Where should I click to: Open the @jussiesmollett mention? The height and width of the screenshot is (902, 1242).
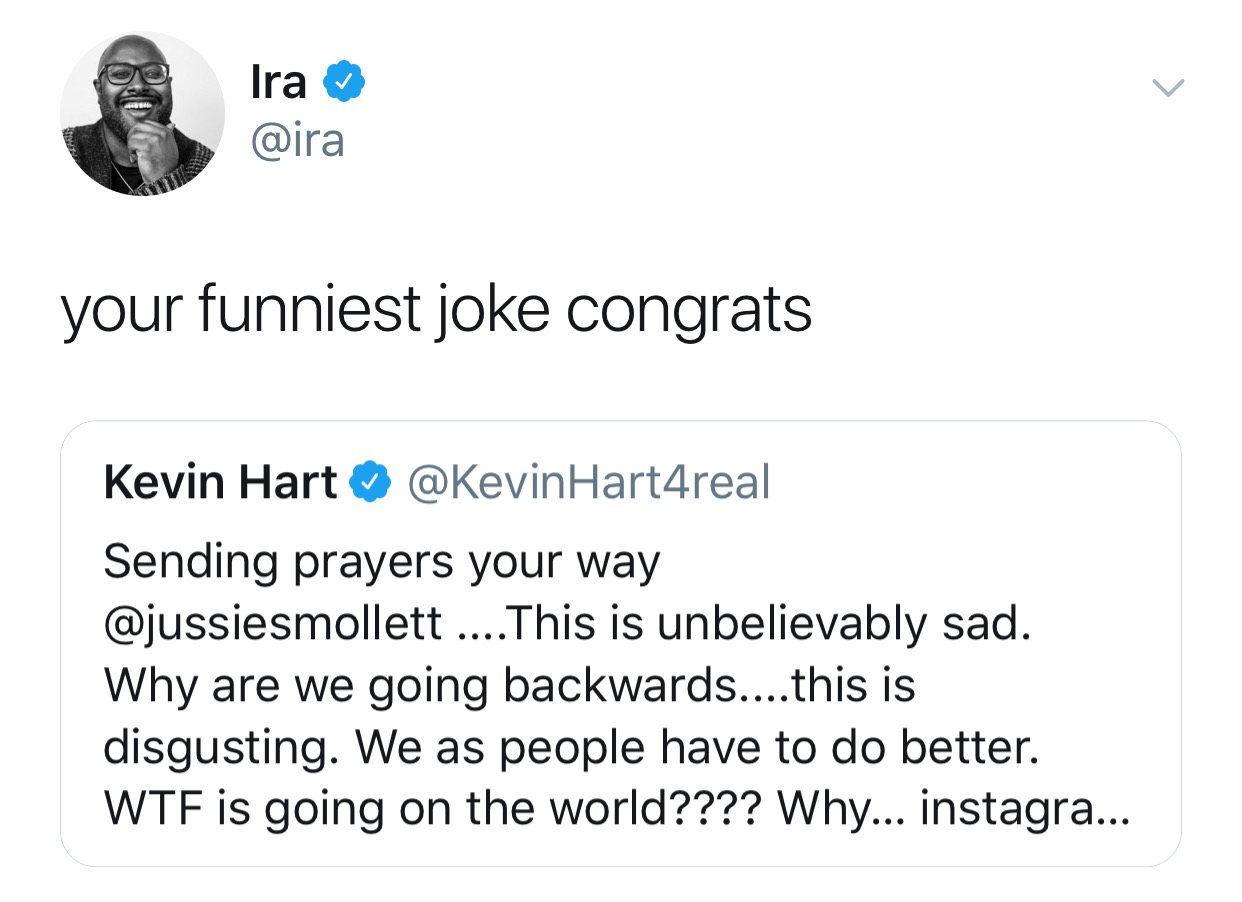click(x=273, y=624)
